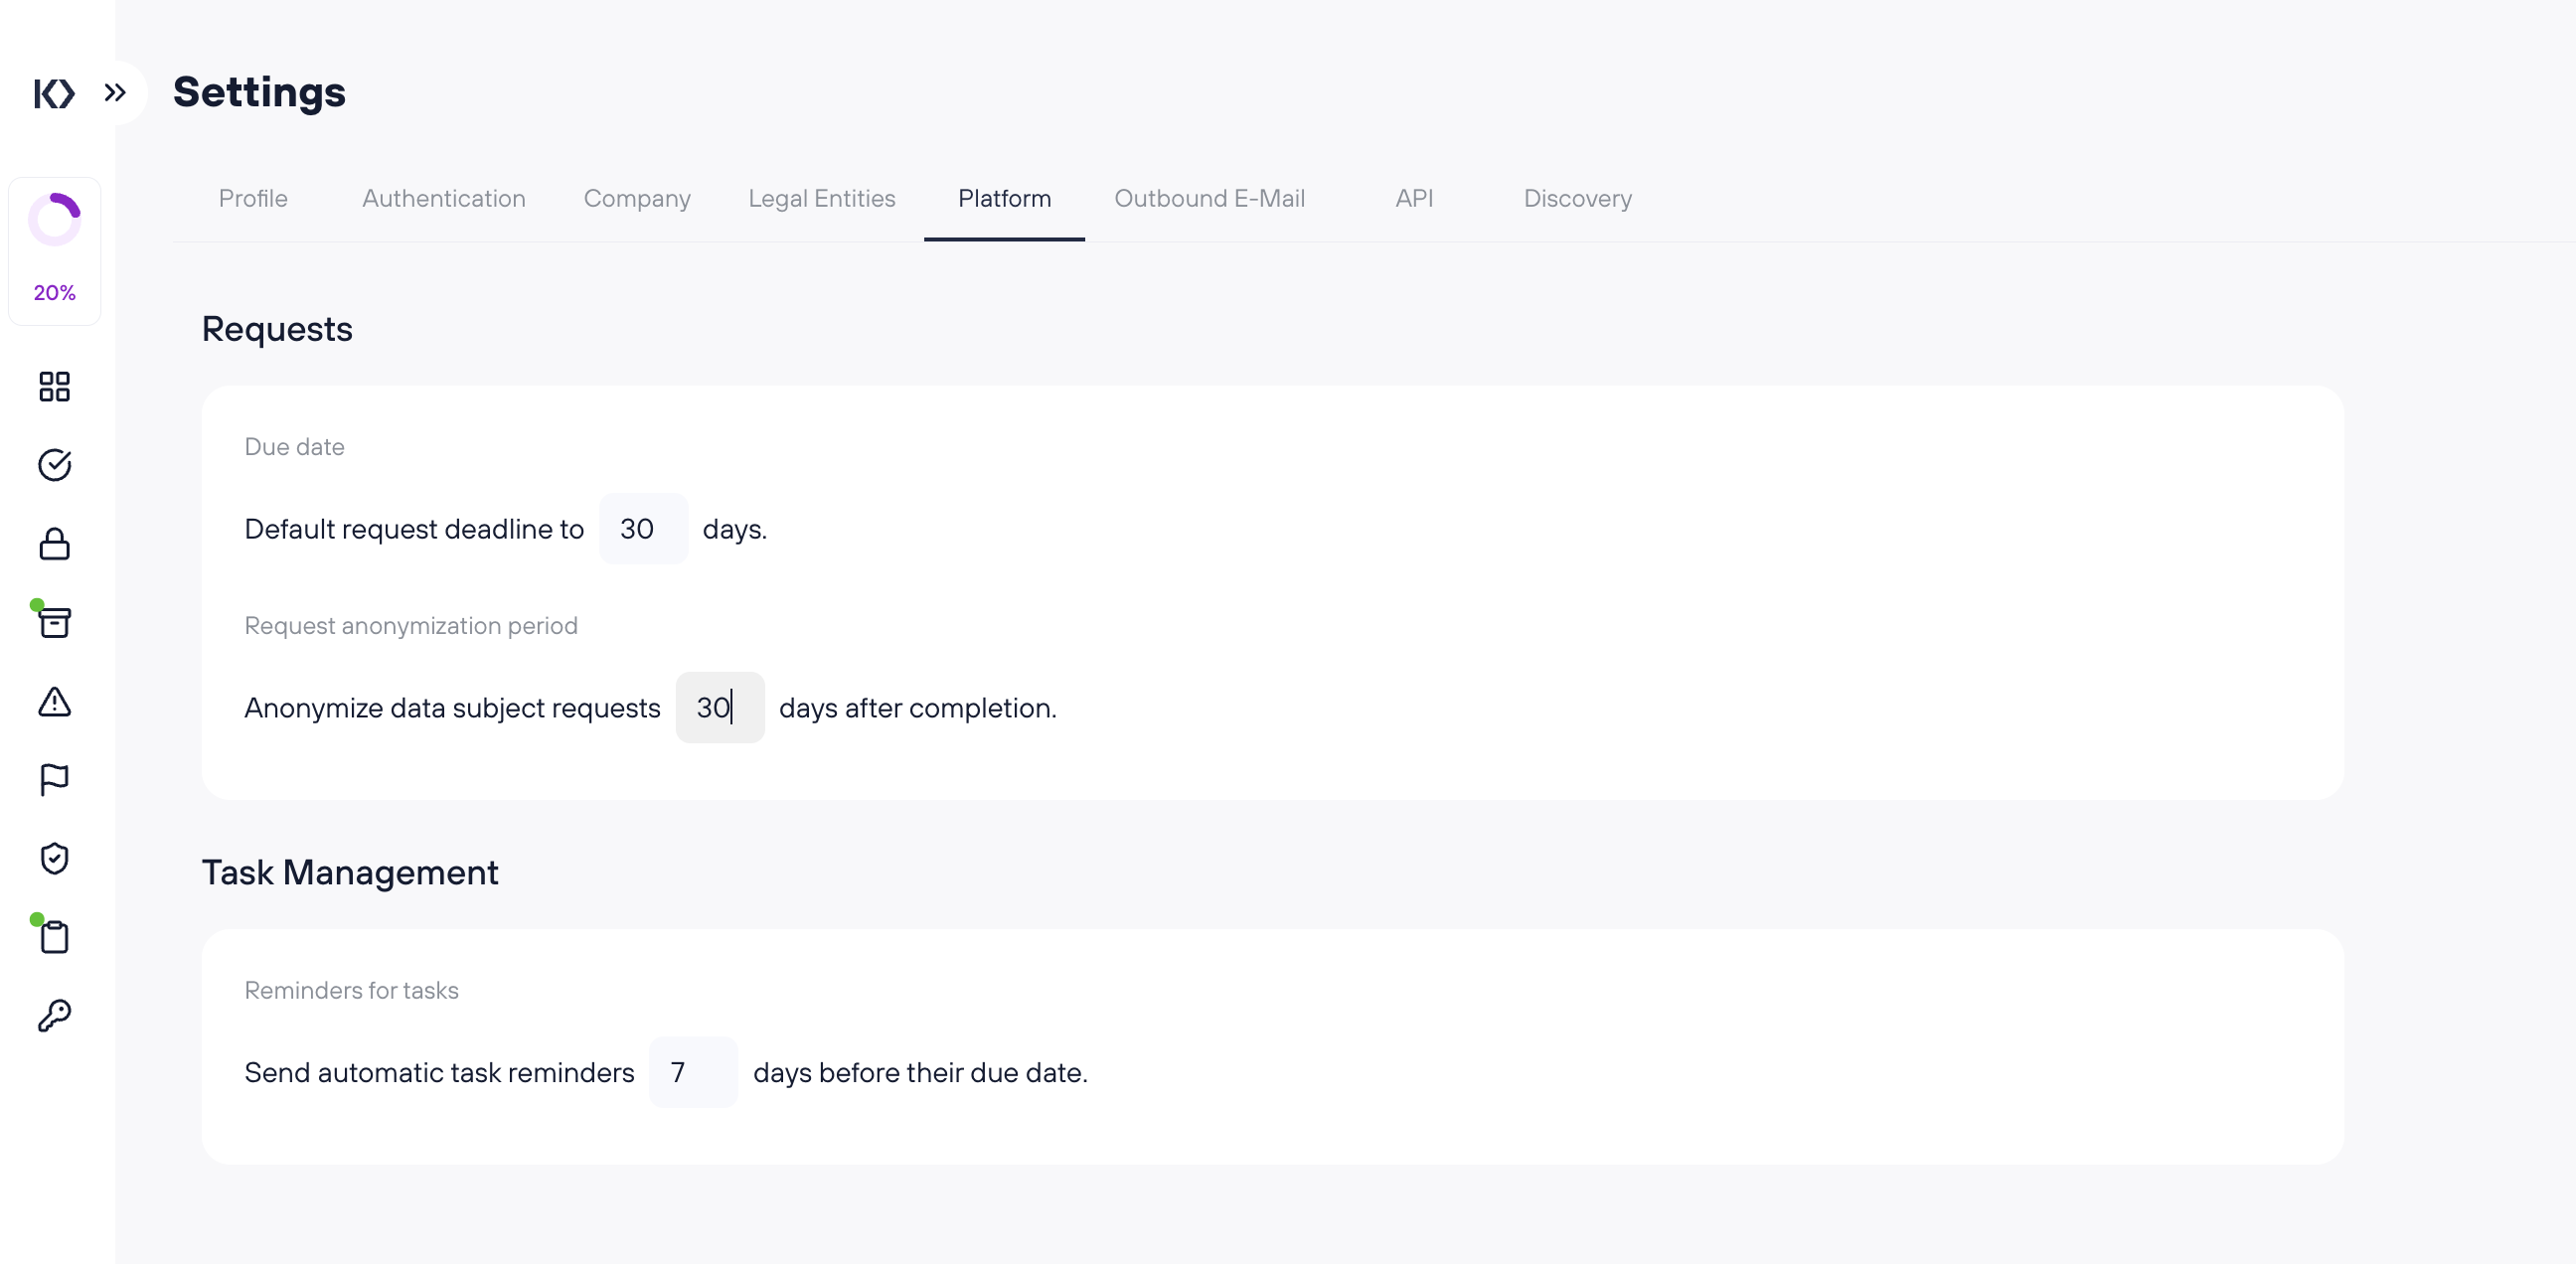The height and width of the screenshot is (1264, 2576).
Task: Click the task reminders days input
Action: click(x=693, y=1072)
